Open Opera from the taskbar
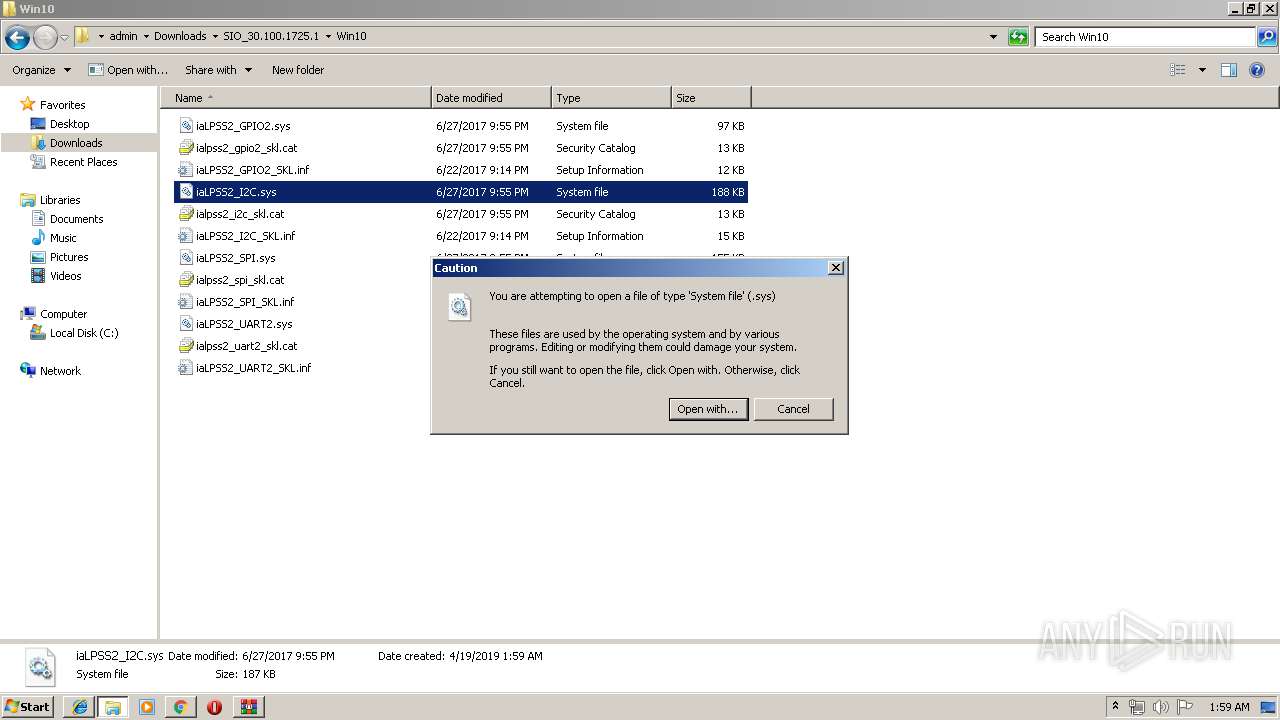 [214, 707]
